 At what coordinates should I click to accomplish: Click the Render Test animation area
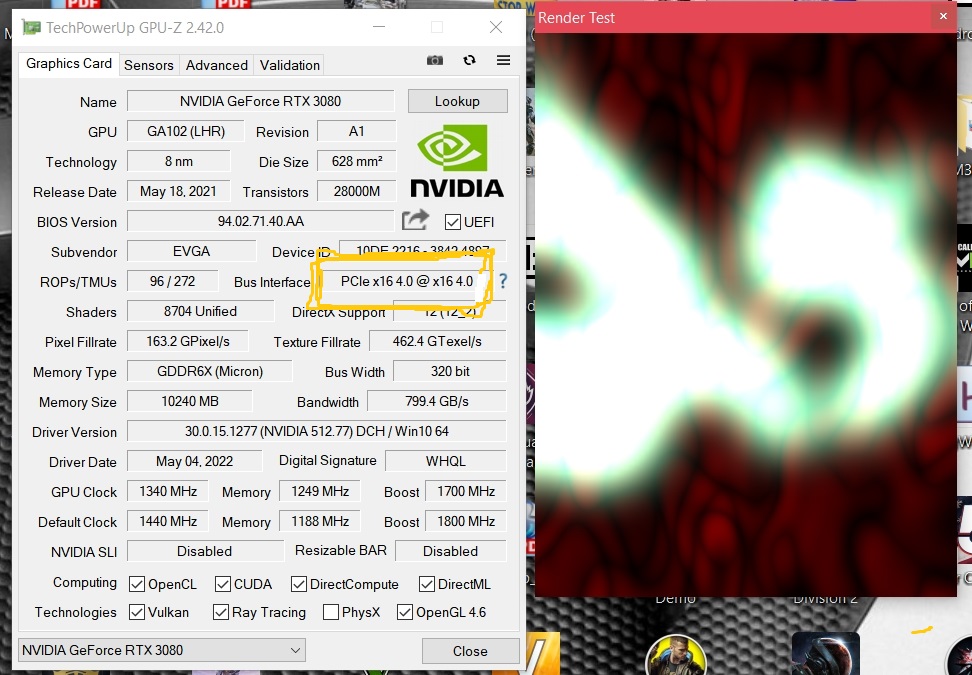point(746,315)
